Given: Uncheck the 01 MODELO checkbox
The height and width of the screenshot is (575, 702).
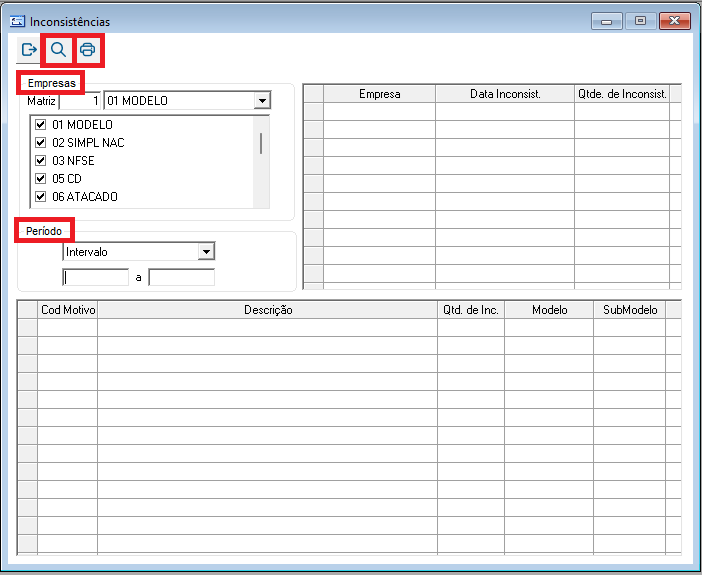Looking at the screenshot, I should pyautogui.click(x=41, y=124).
